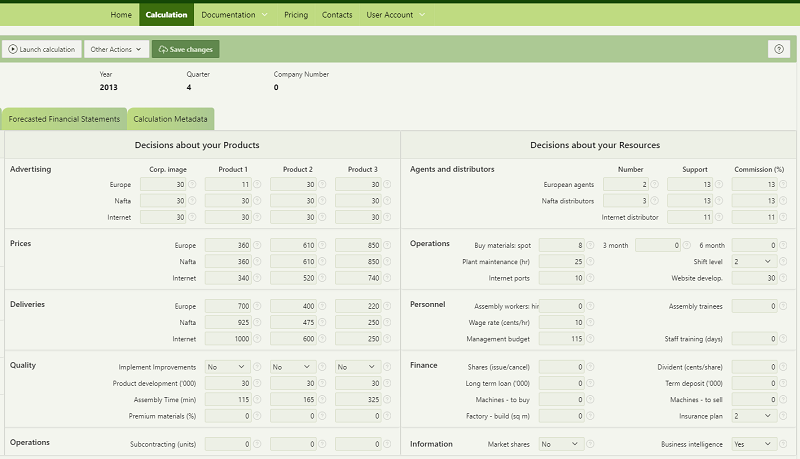Viewport: 800px width, 459px height.
Task: Open Product 1 Implement Improvements dropdown
Action: (x=228, y=367)
